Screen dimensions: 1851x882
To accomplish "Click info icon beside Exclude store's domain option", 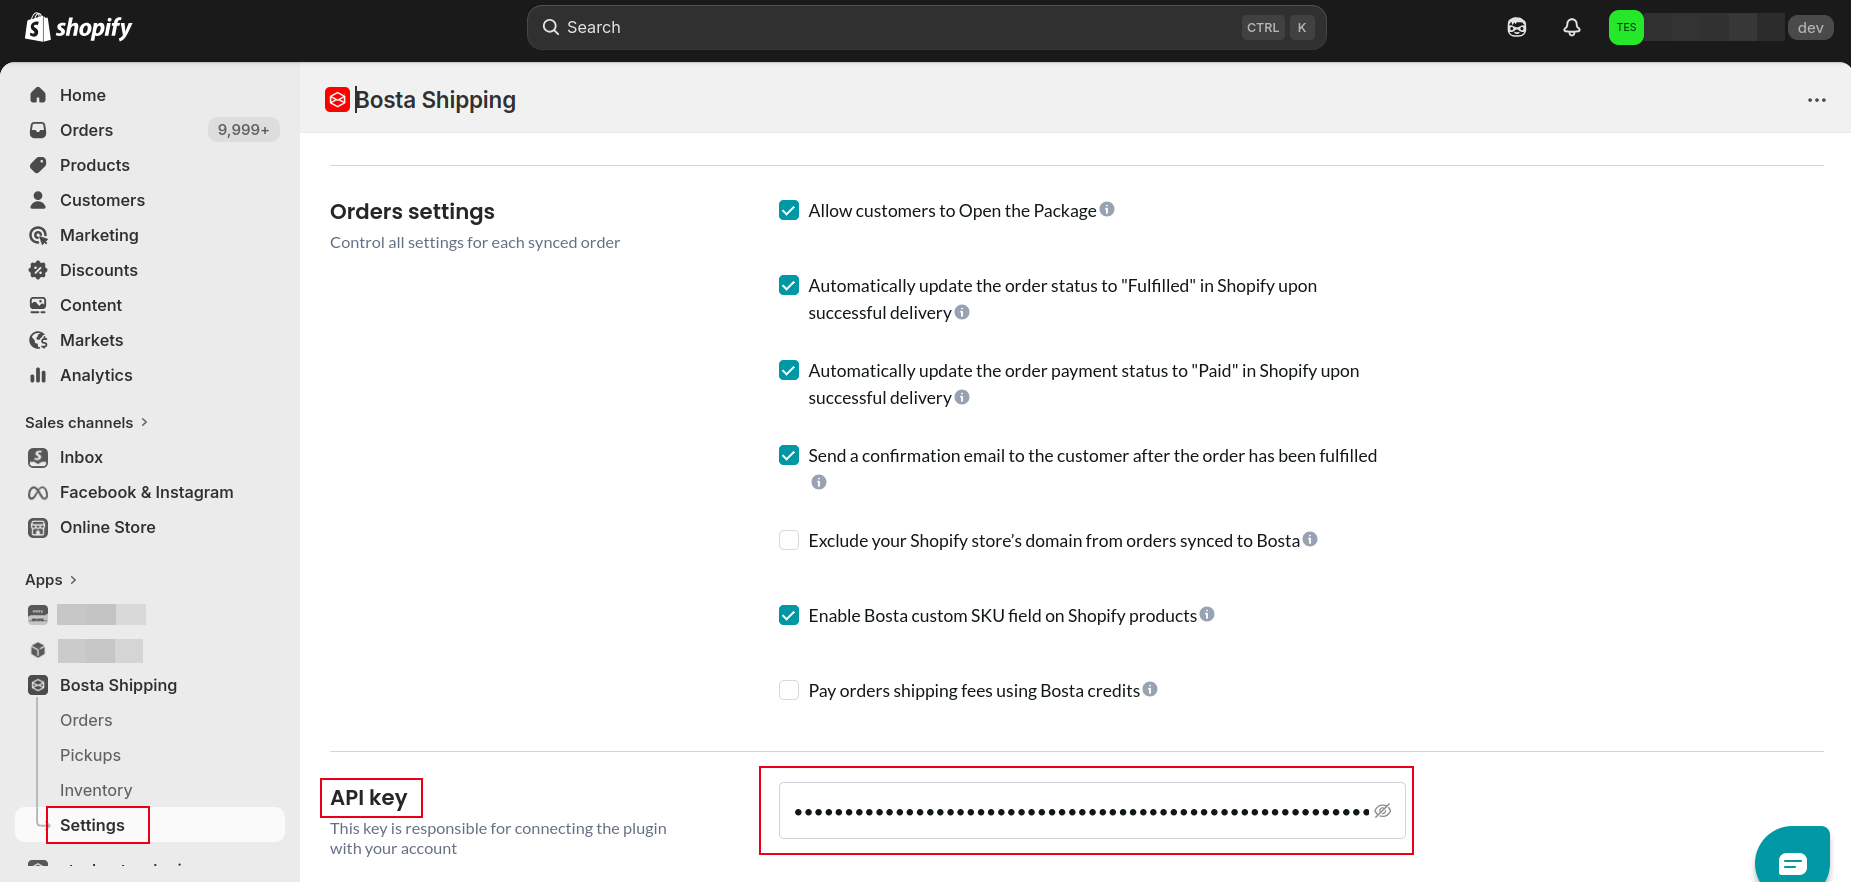I will tap(1310, 539).
